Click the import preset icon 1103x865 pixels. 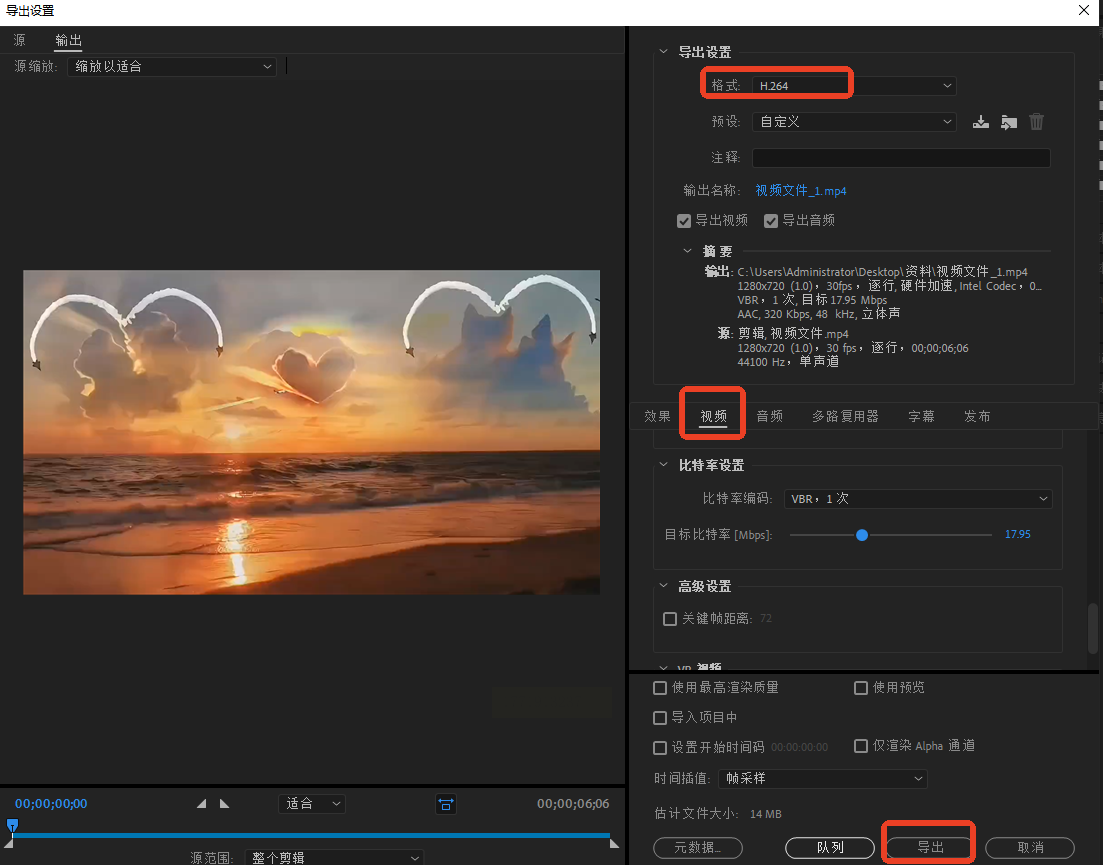click(1008, 122)
